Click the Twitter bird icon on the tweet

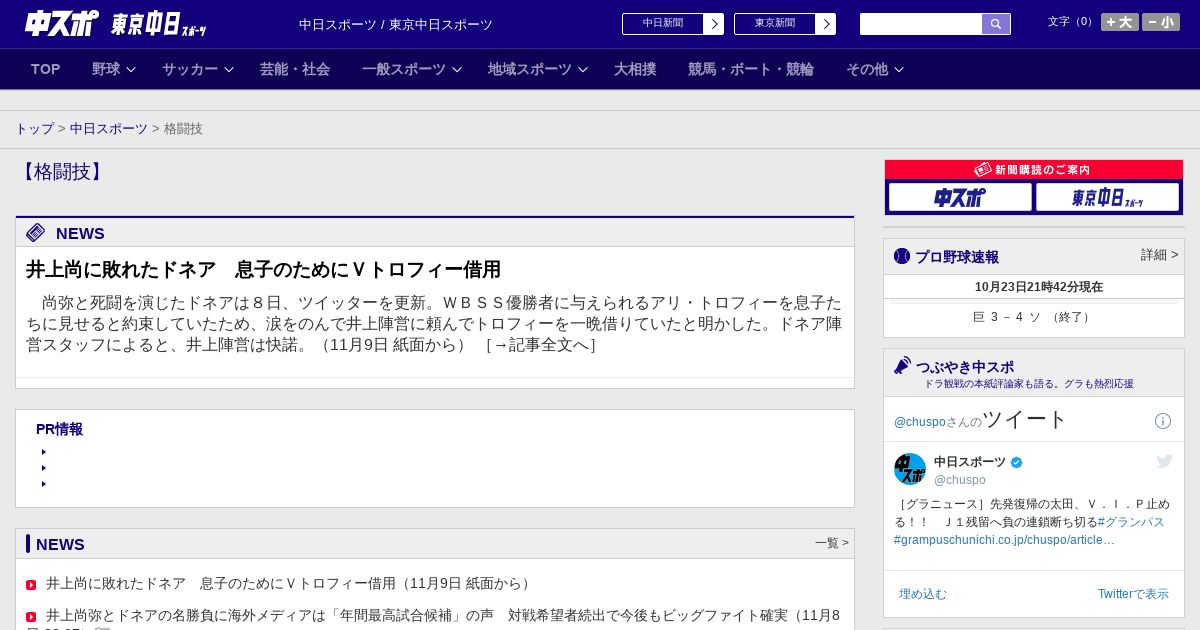click(1164, 461)
